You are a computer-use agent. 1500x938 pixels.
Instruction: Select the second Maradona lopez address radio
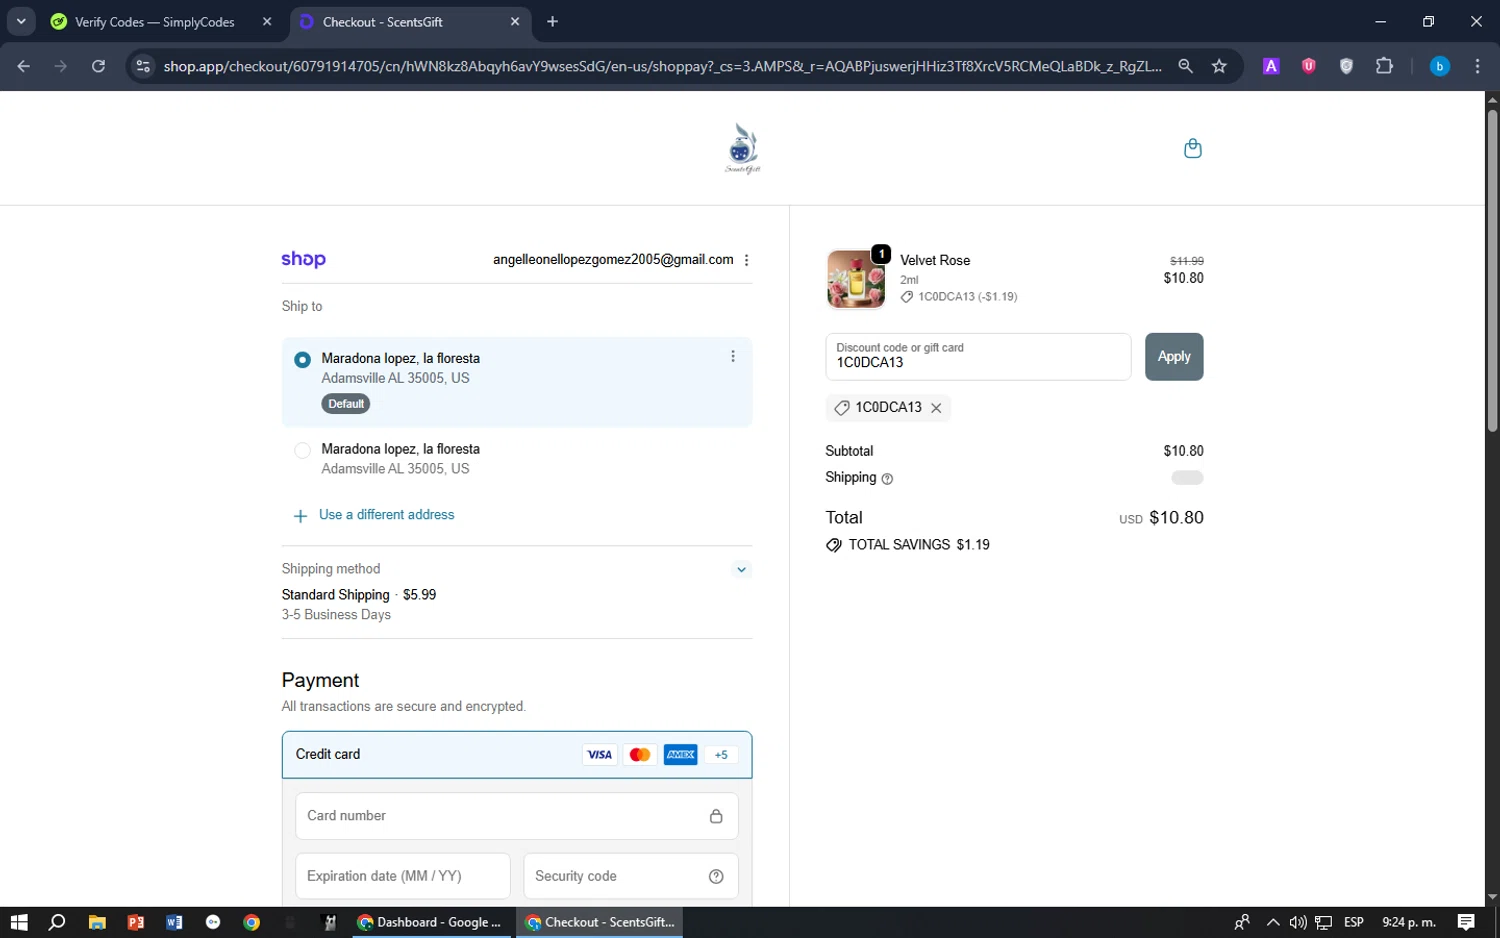tap(302, 450)
